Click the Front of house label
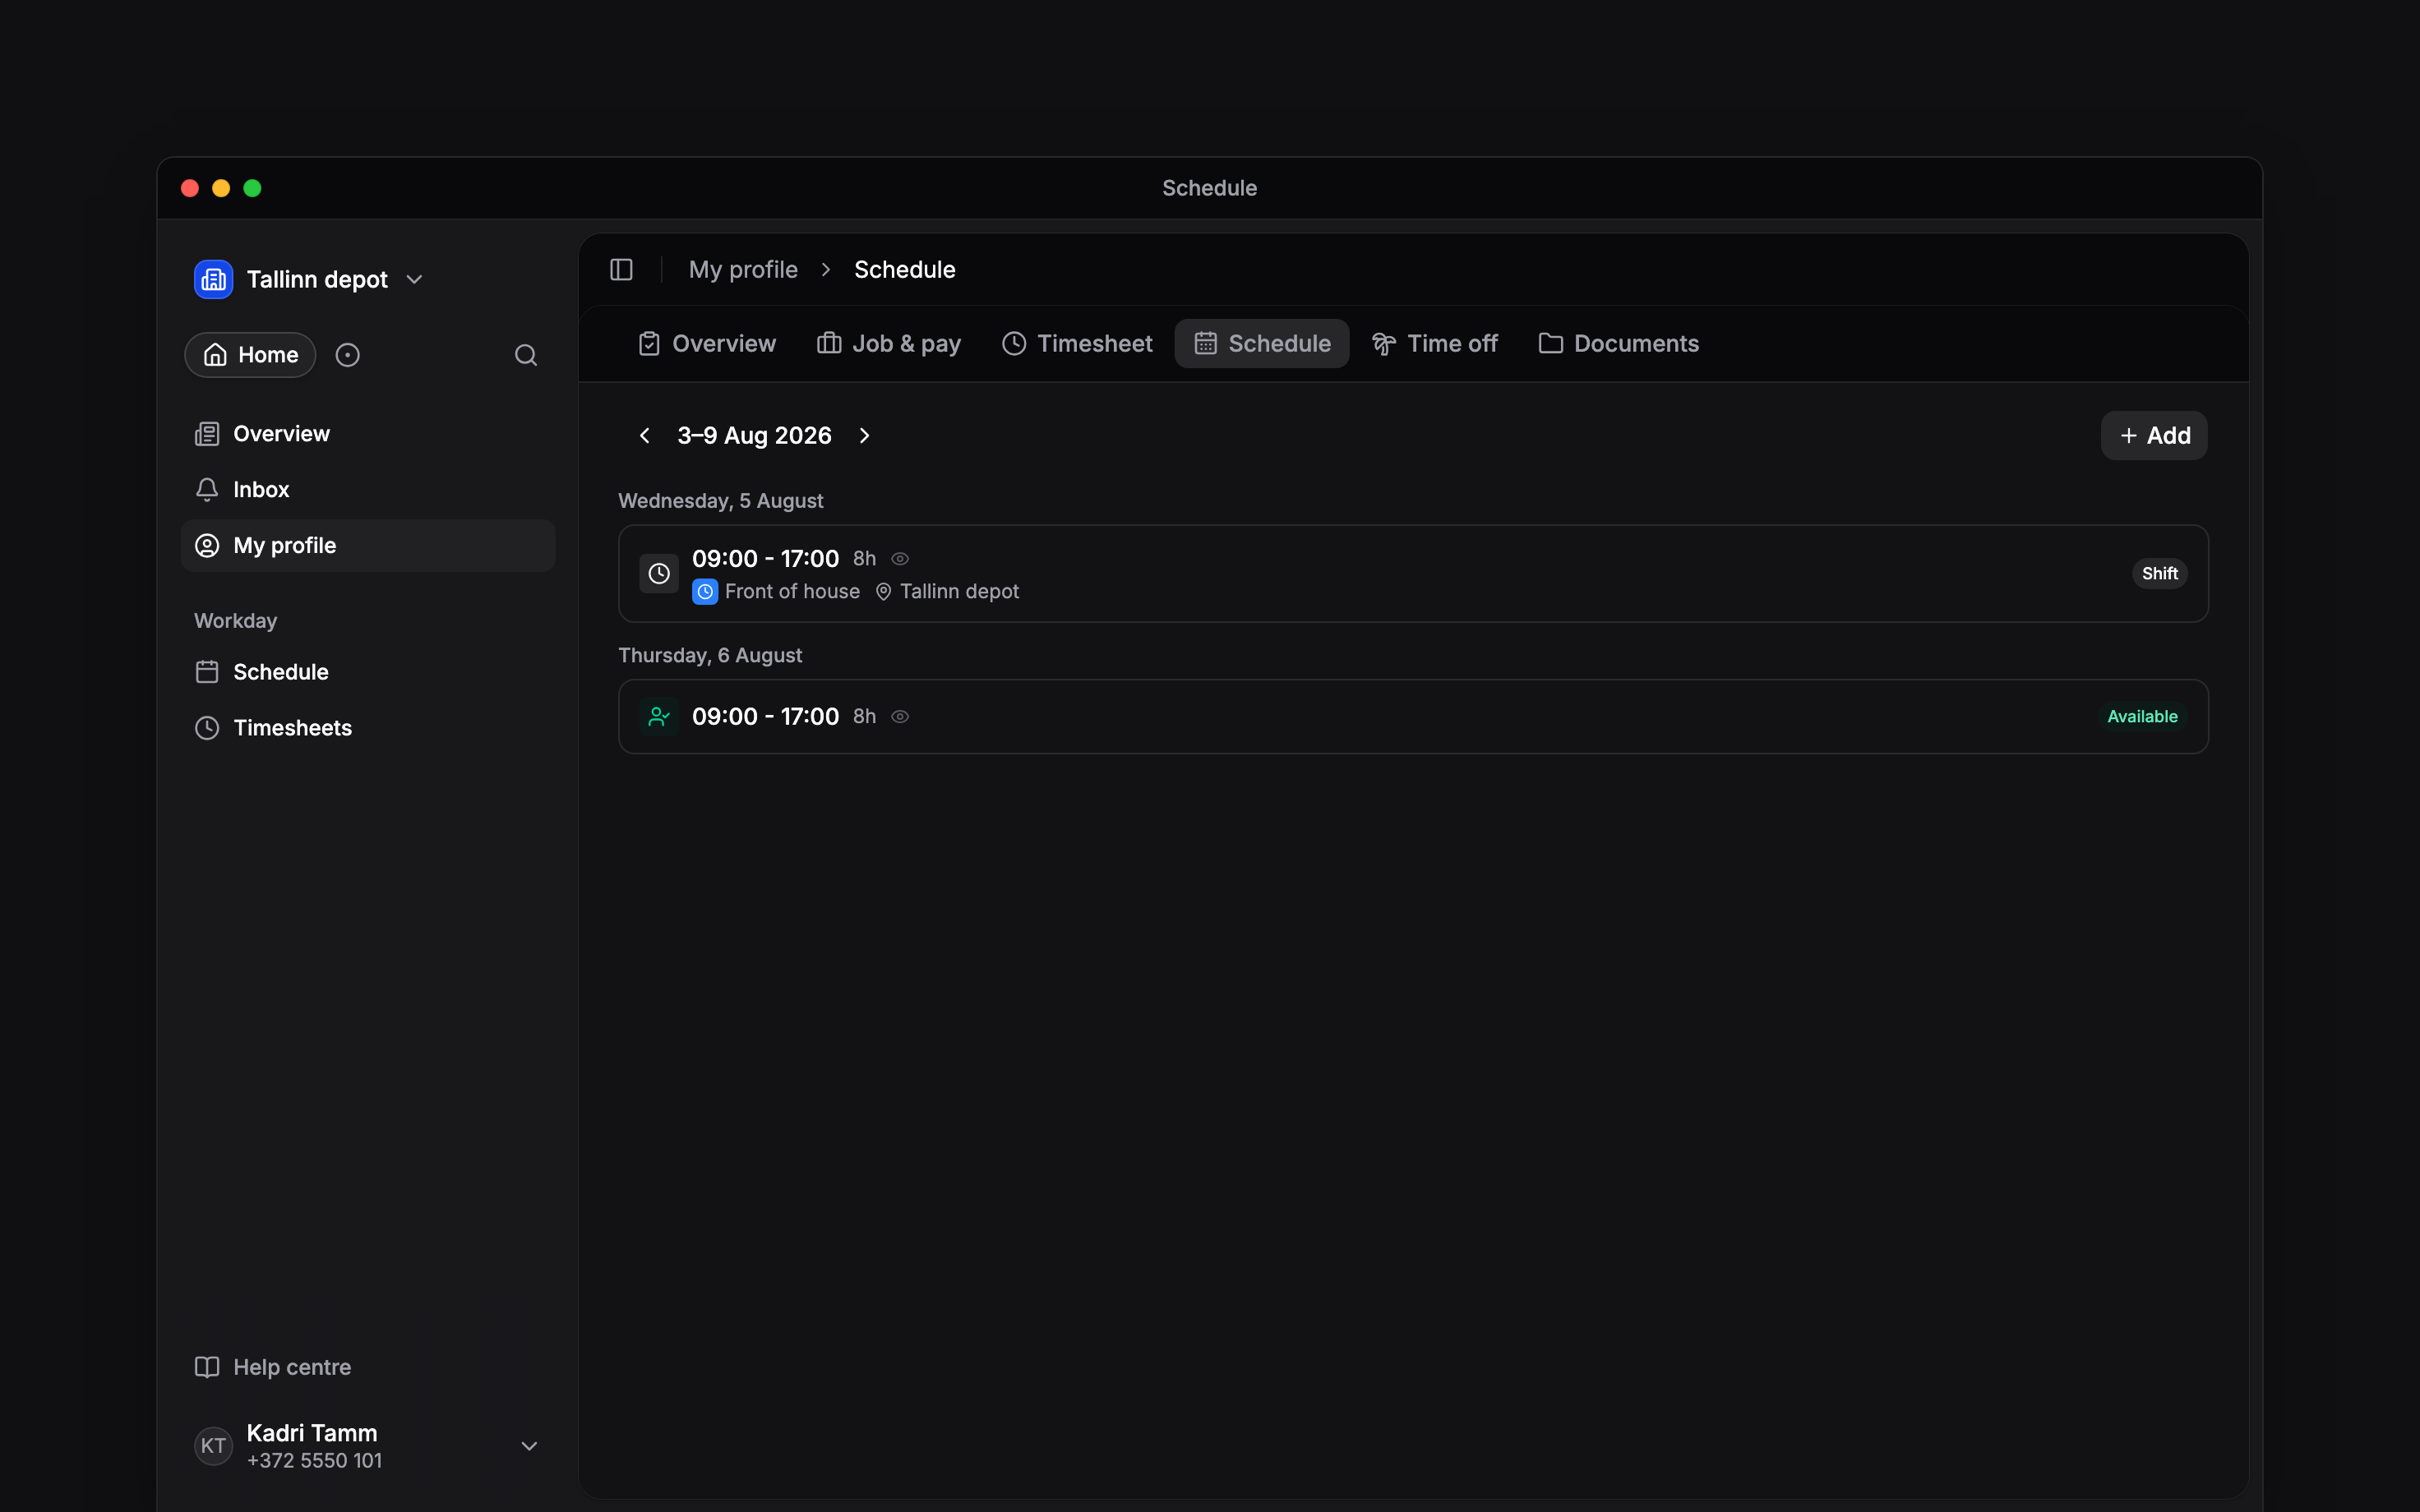Viewport: 2420px width, 1512px height. click(x=792, y=592)
